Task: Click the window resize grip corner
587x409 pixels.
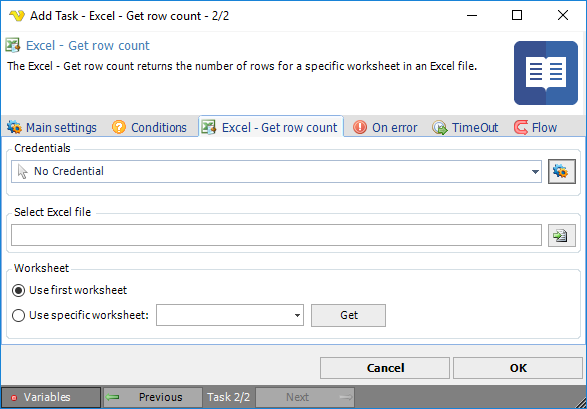Action: pyautogui.click(x=581, y=403)
